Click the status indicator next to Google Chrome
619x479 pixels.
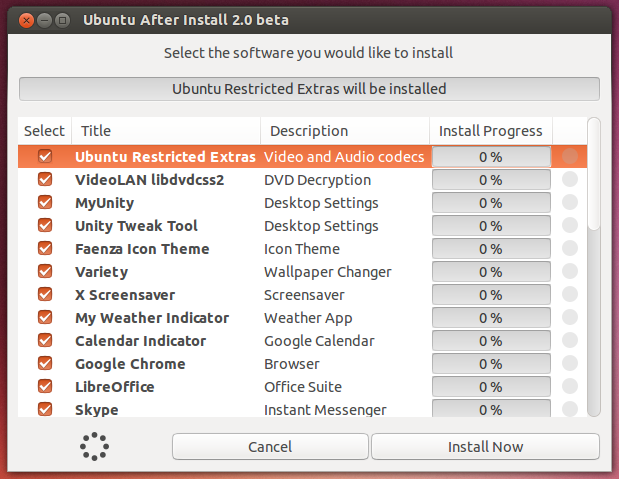[570, 364]
